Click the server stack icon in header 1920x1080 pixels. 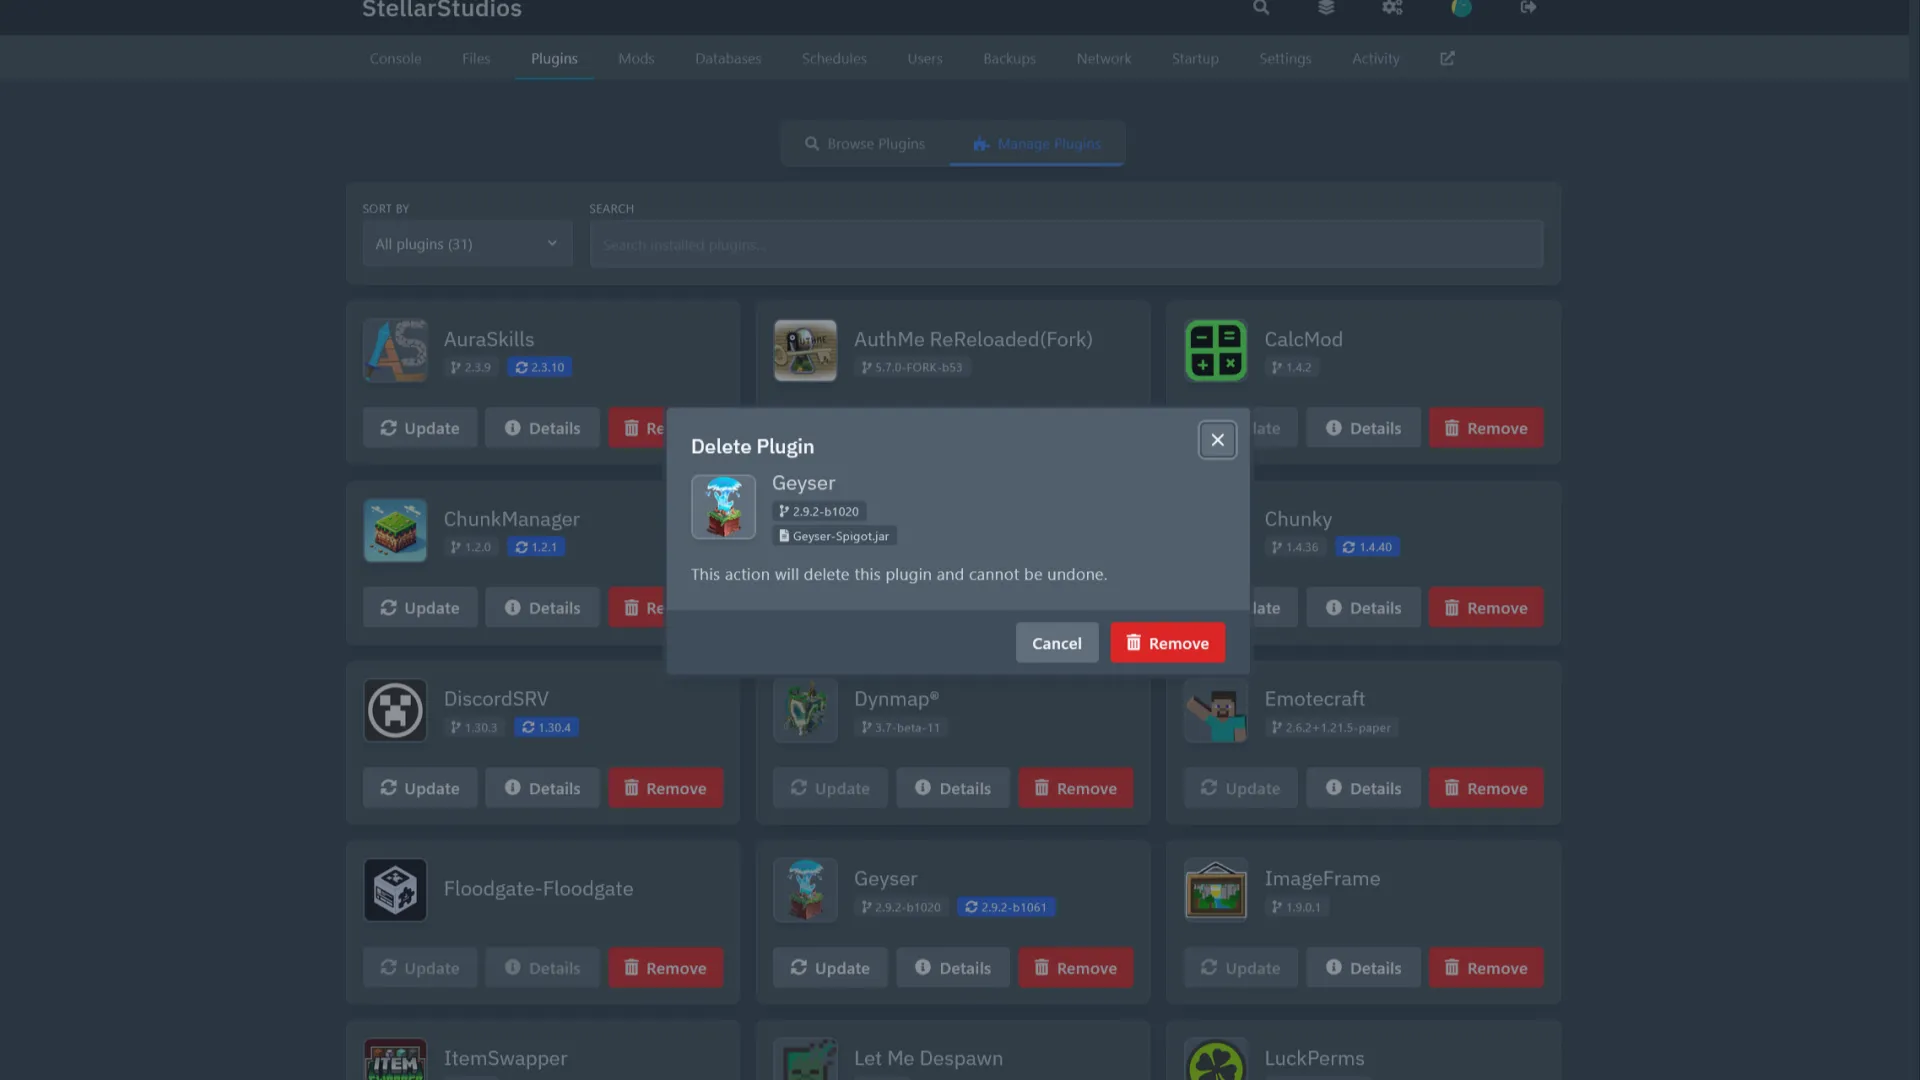[x=1326, y=8]
